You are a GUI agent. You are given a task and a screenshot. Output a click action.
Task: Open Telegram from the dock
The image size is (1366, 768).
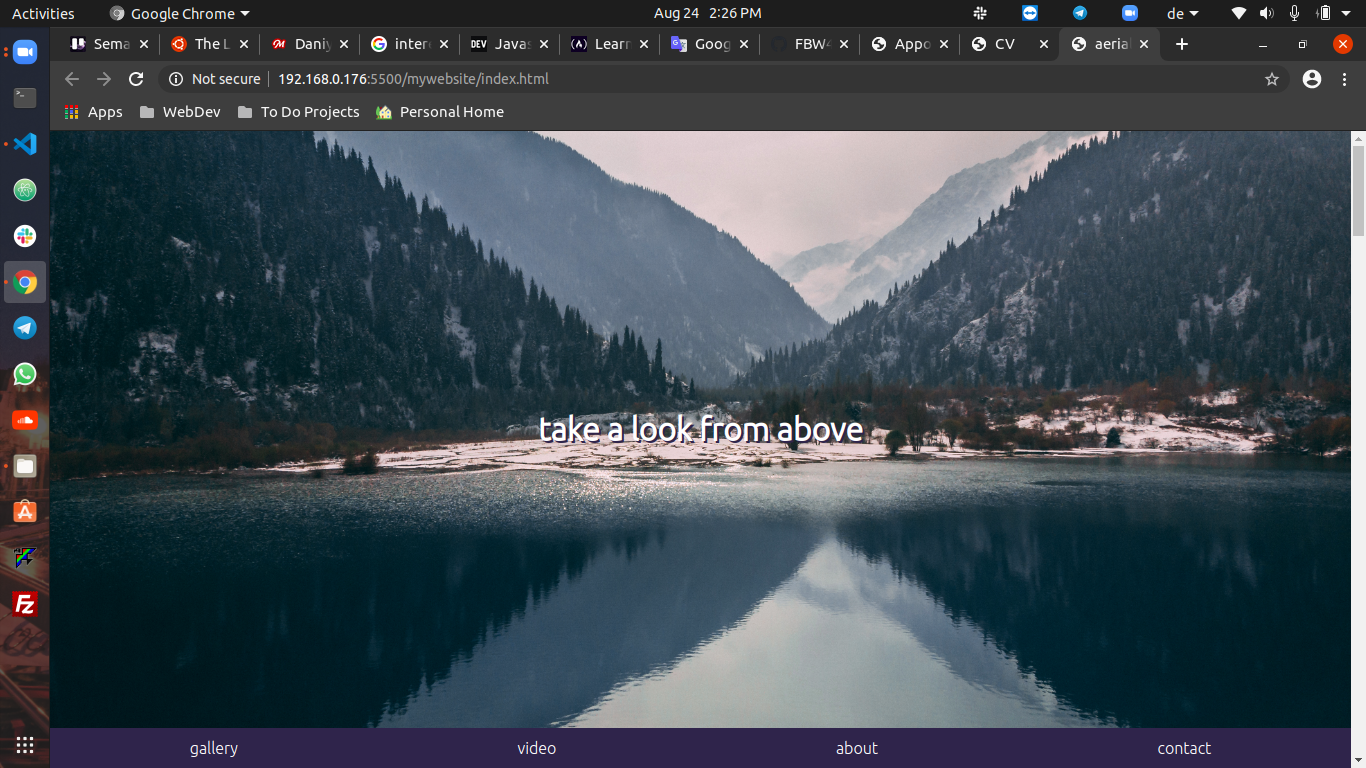24,328
